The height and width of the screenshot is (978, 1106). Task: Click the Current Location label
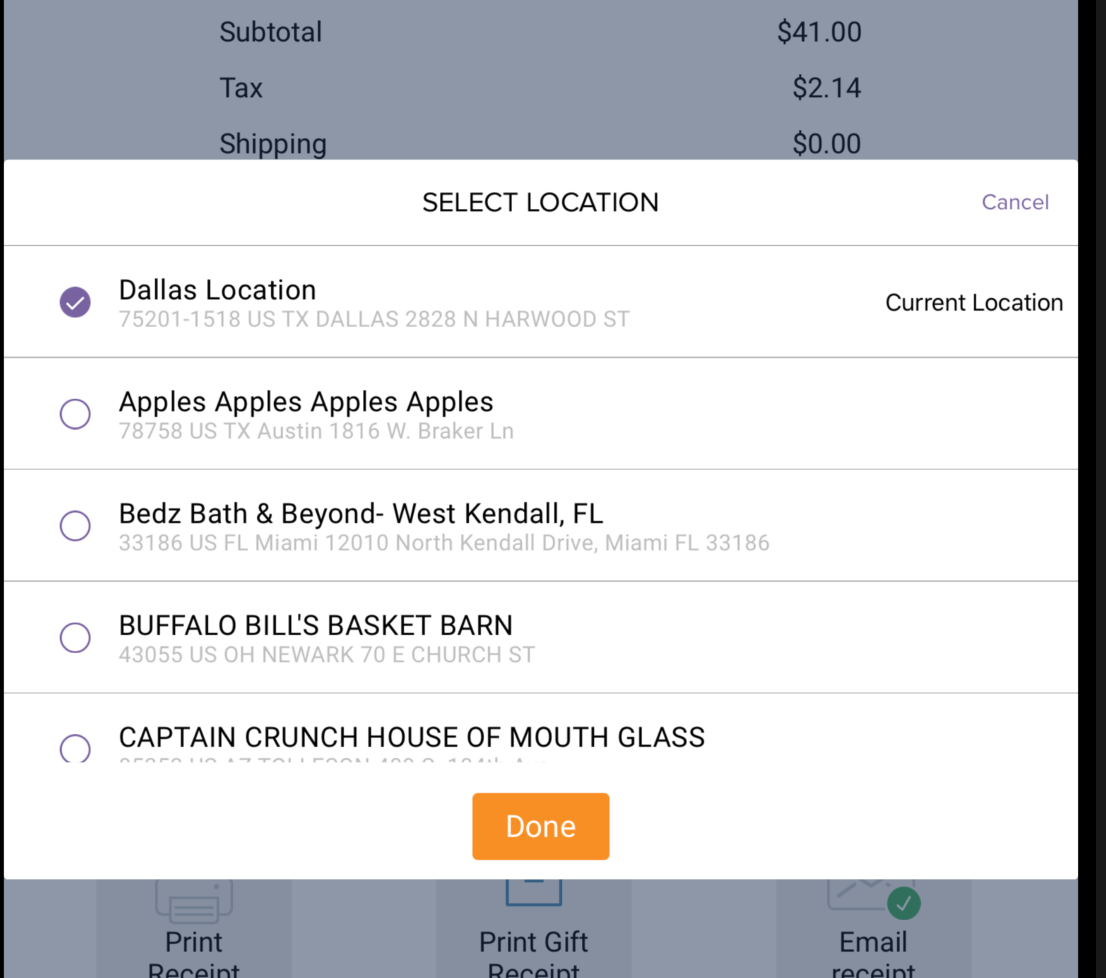point(974,303)
